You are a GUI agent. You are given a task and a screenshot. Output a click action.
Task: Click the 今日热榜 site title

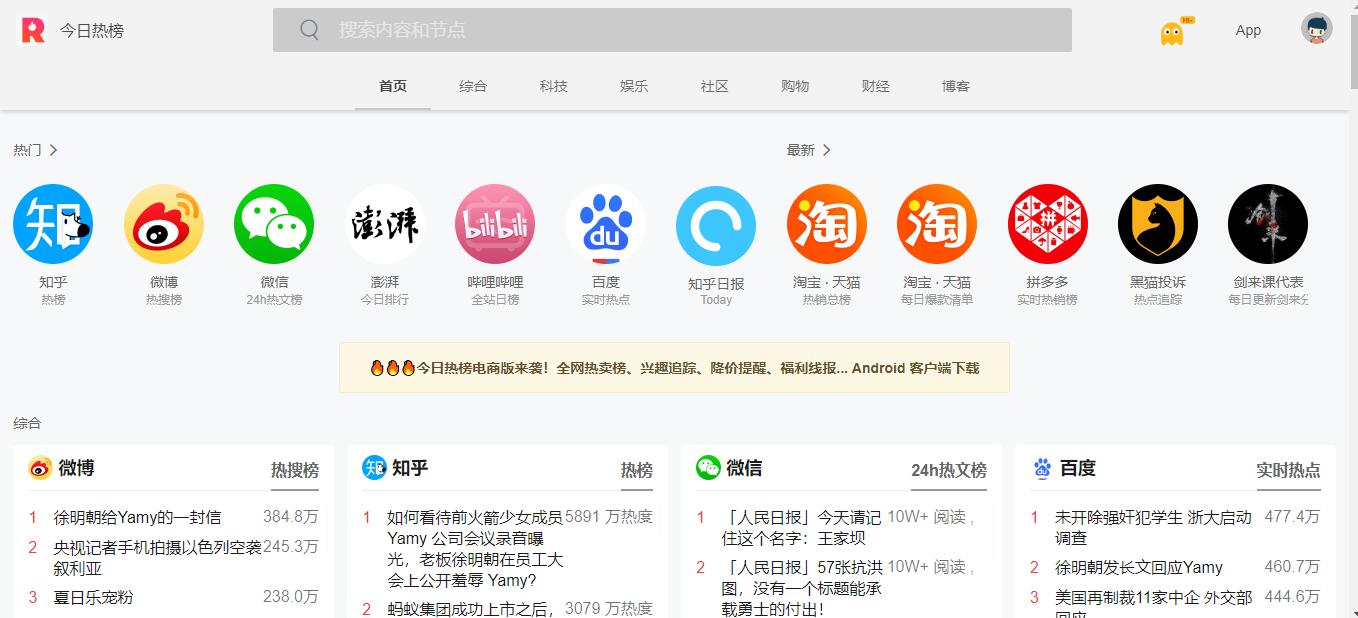tap(92, 31)
